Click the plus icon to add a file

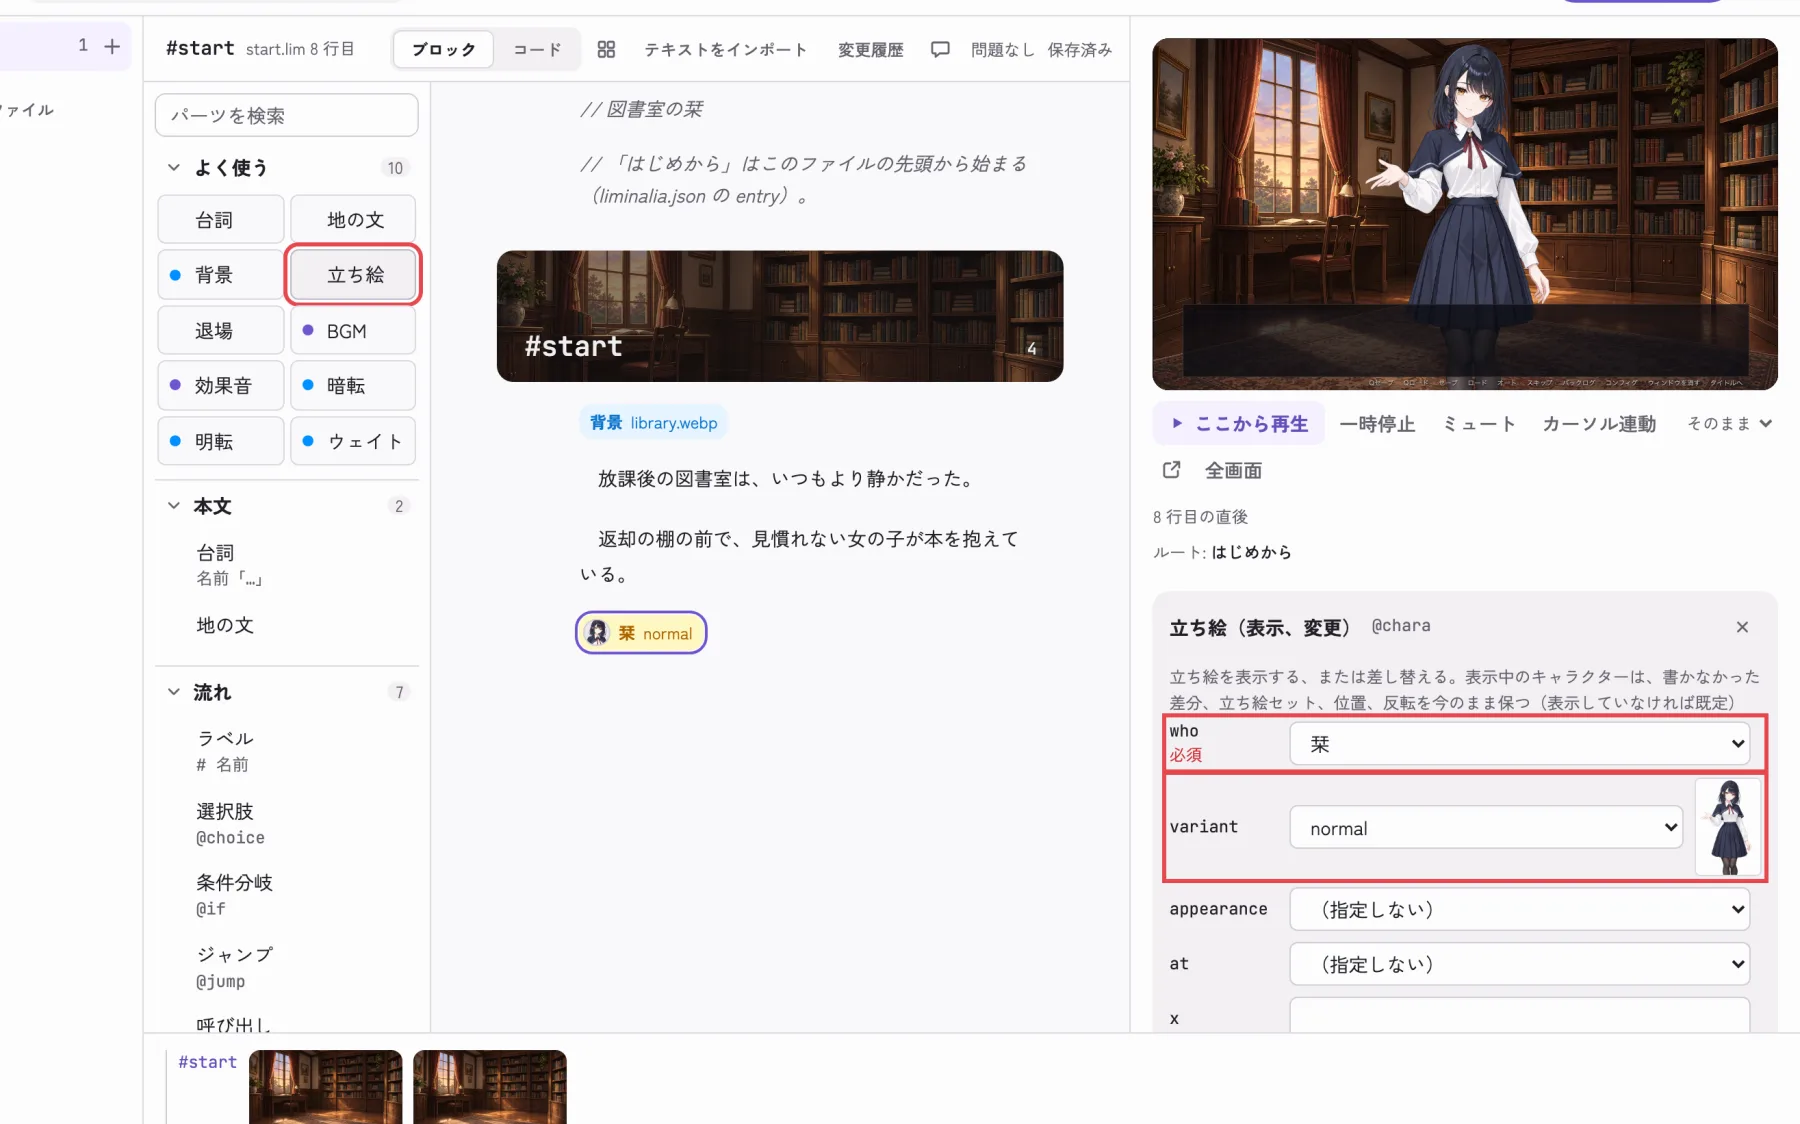[112, 46]
